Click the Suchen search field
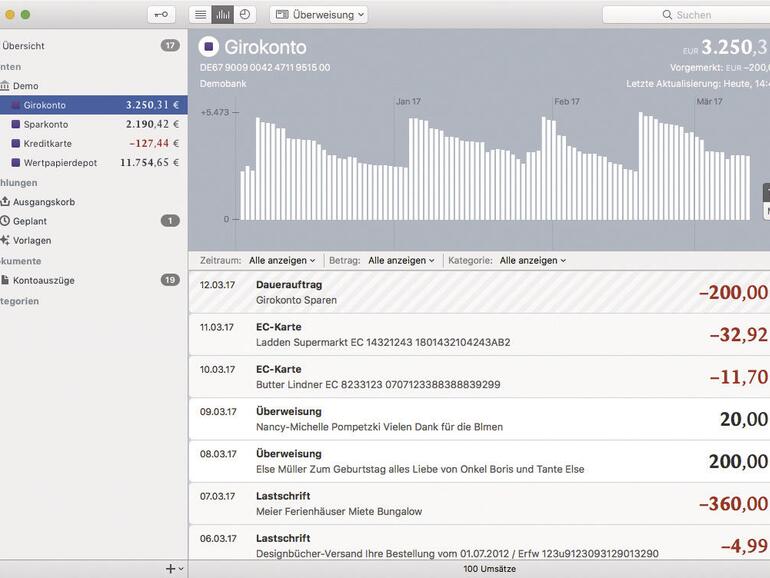The height and width of the screenshot is (578, 770). pos(686,15)
